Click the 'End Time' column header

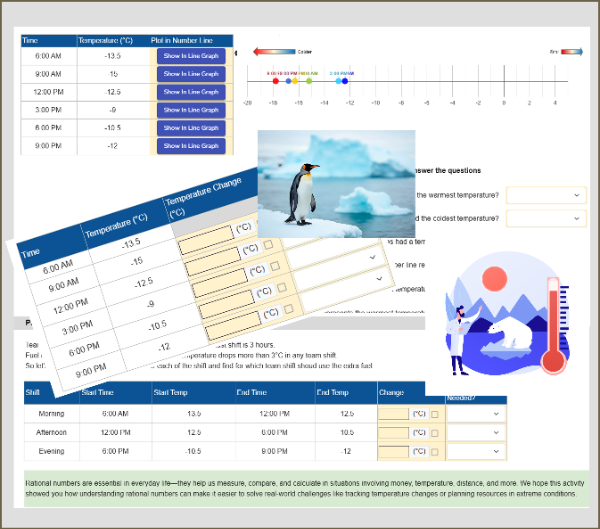(x=275, y=393)
